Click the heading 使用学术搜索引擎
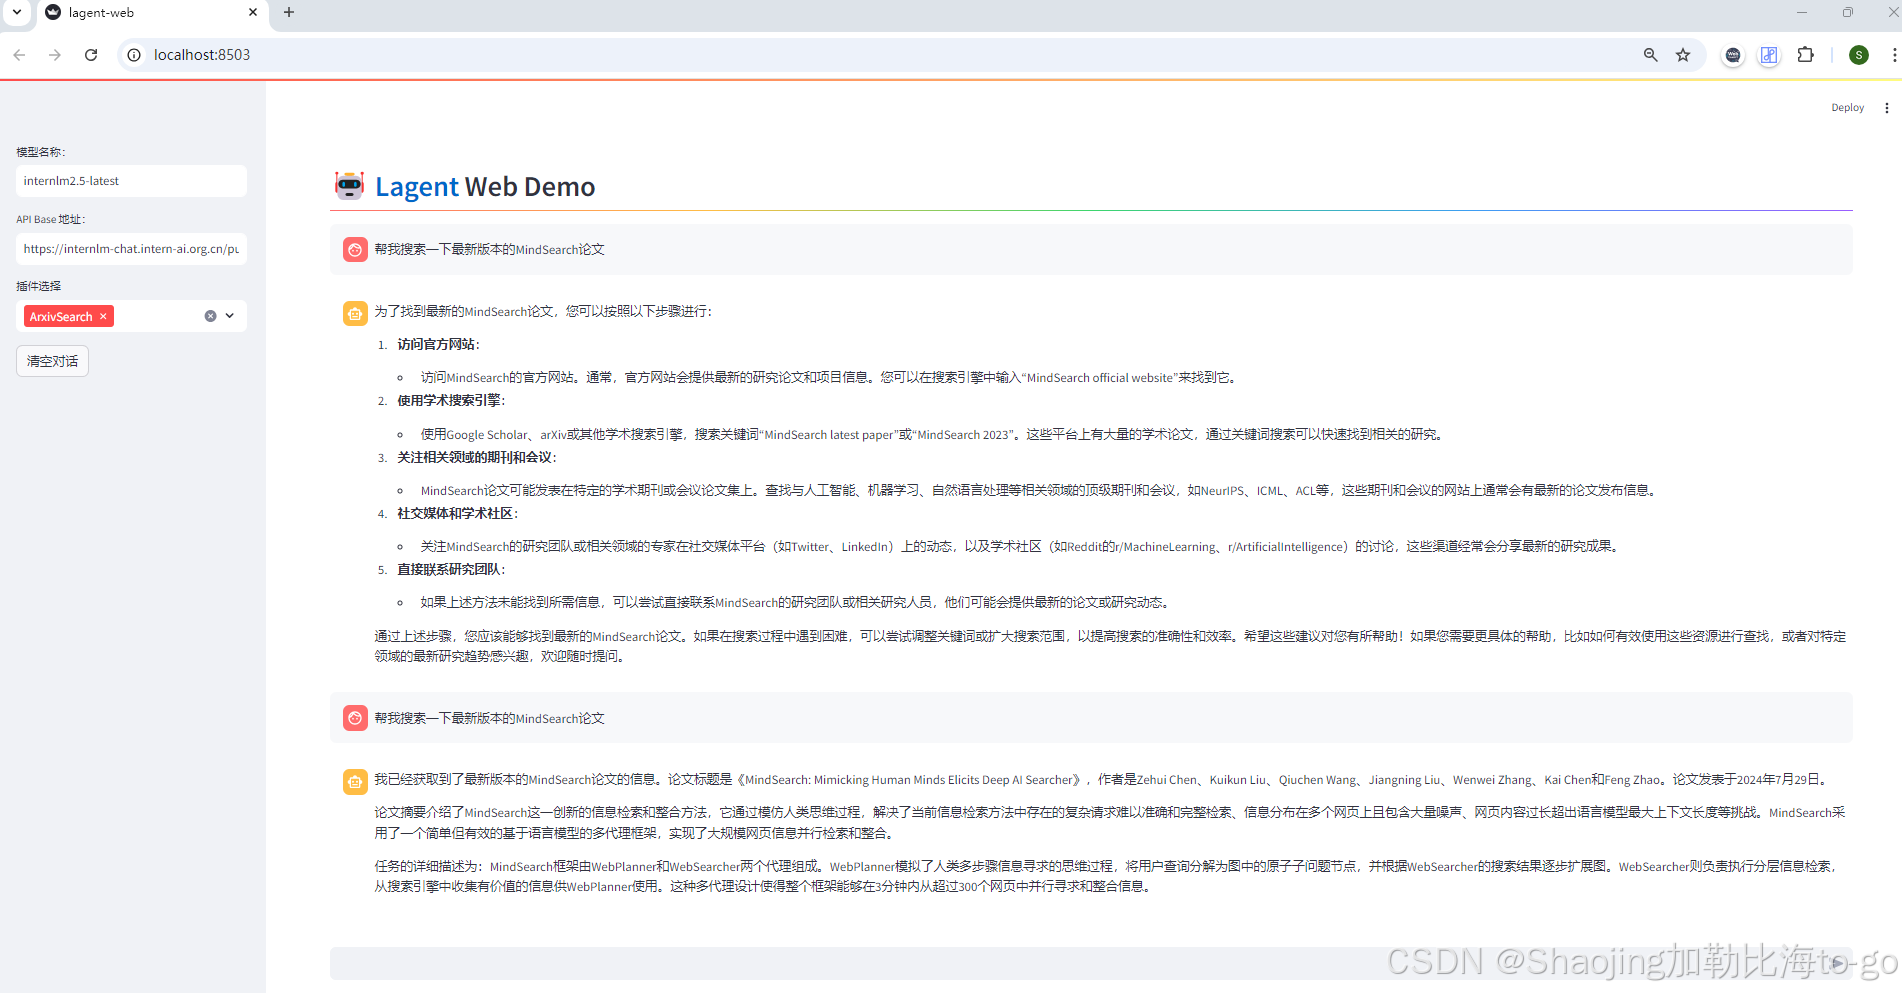The width and height of the screenshot is (1902, 993). point(451,400)
